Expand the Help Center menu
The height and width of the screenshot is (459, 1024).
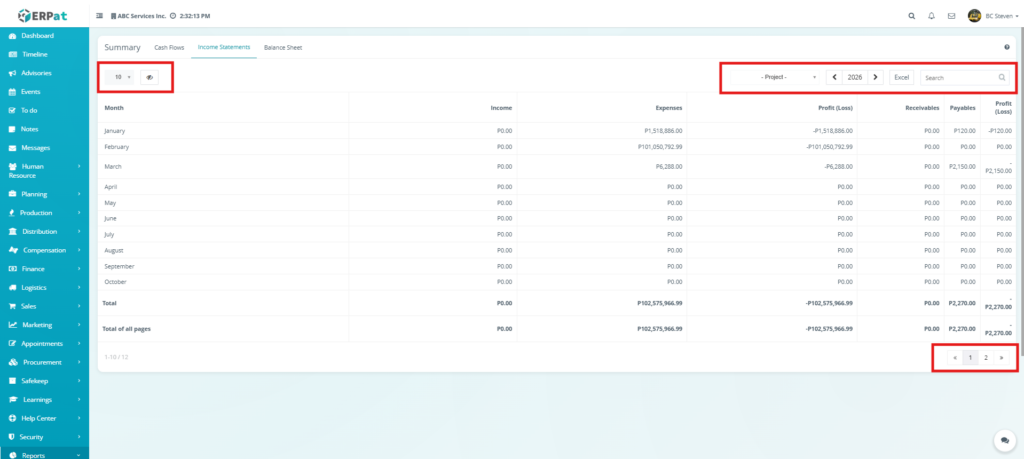(44, 418)
